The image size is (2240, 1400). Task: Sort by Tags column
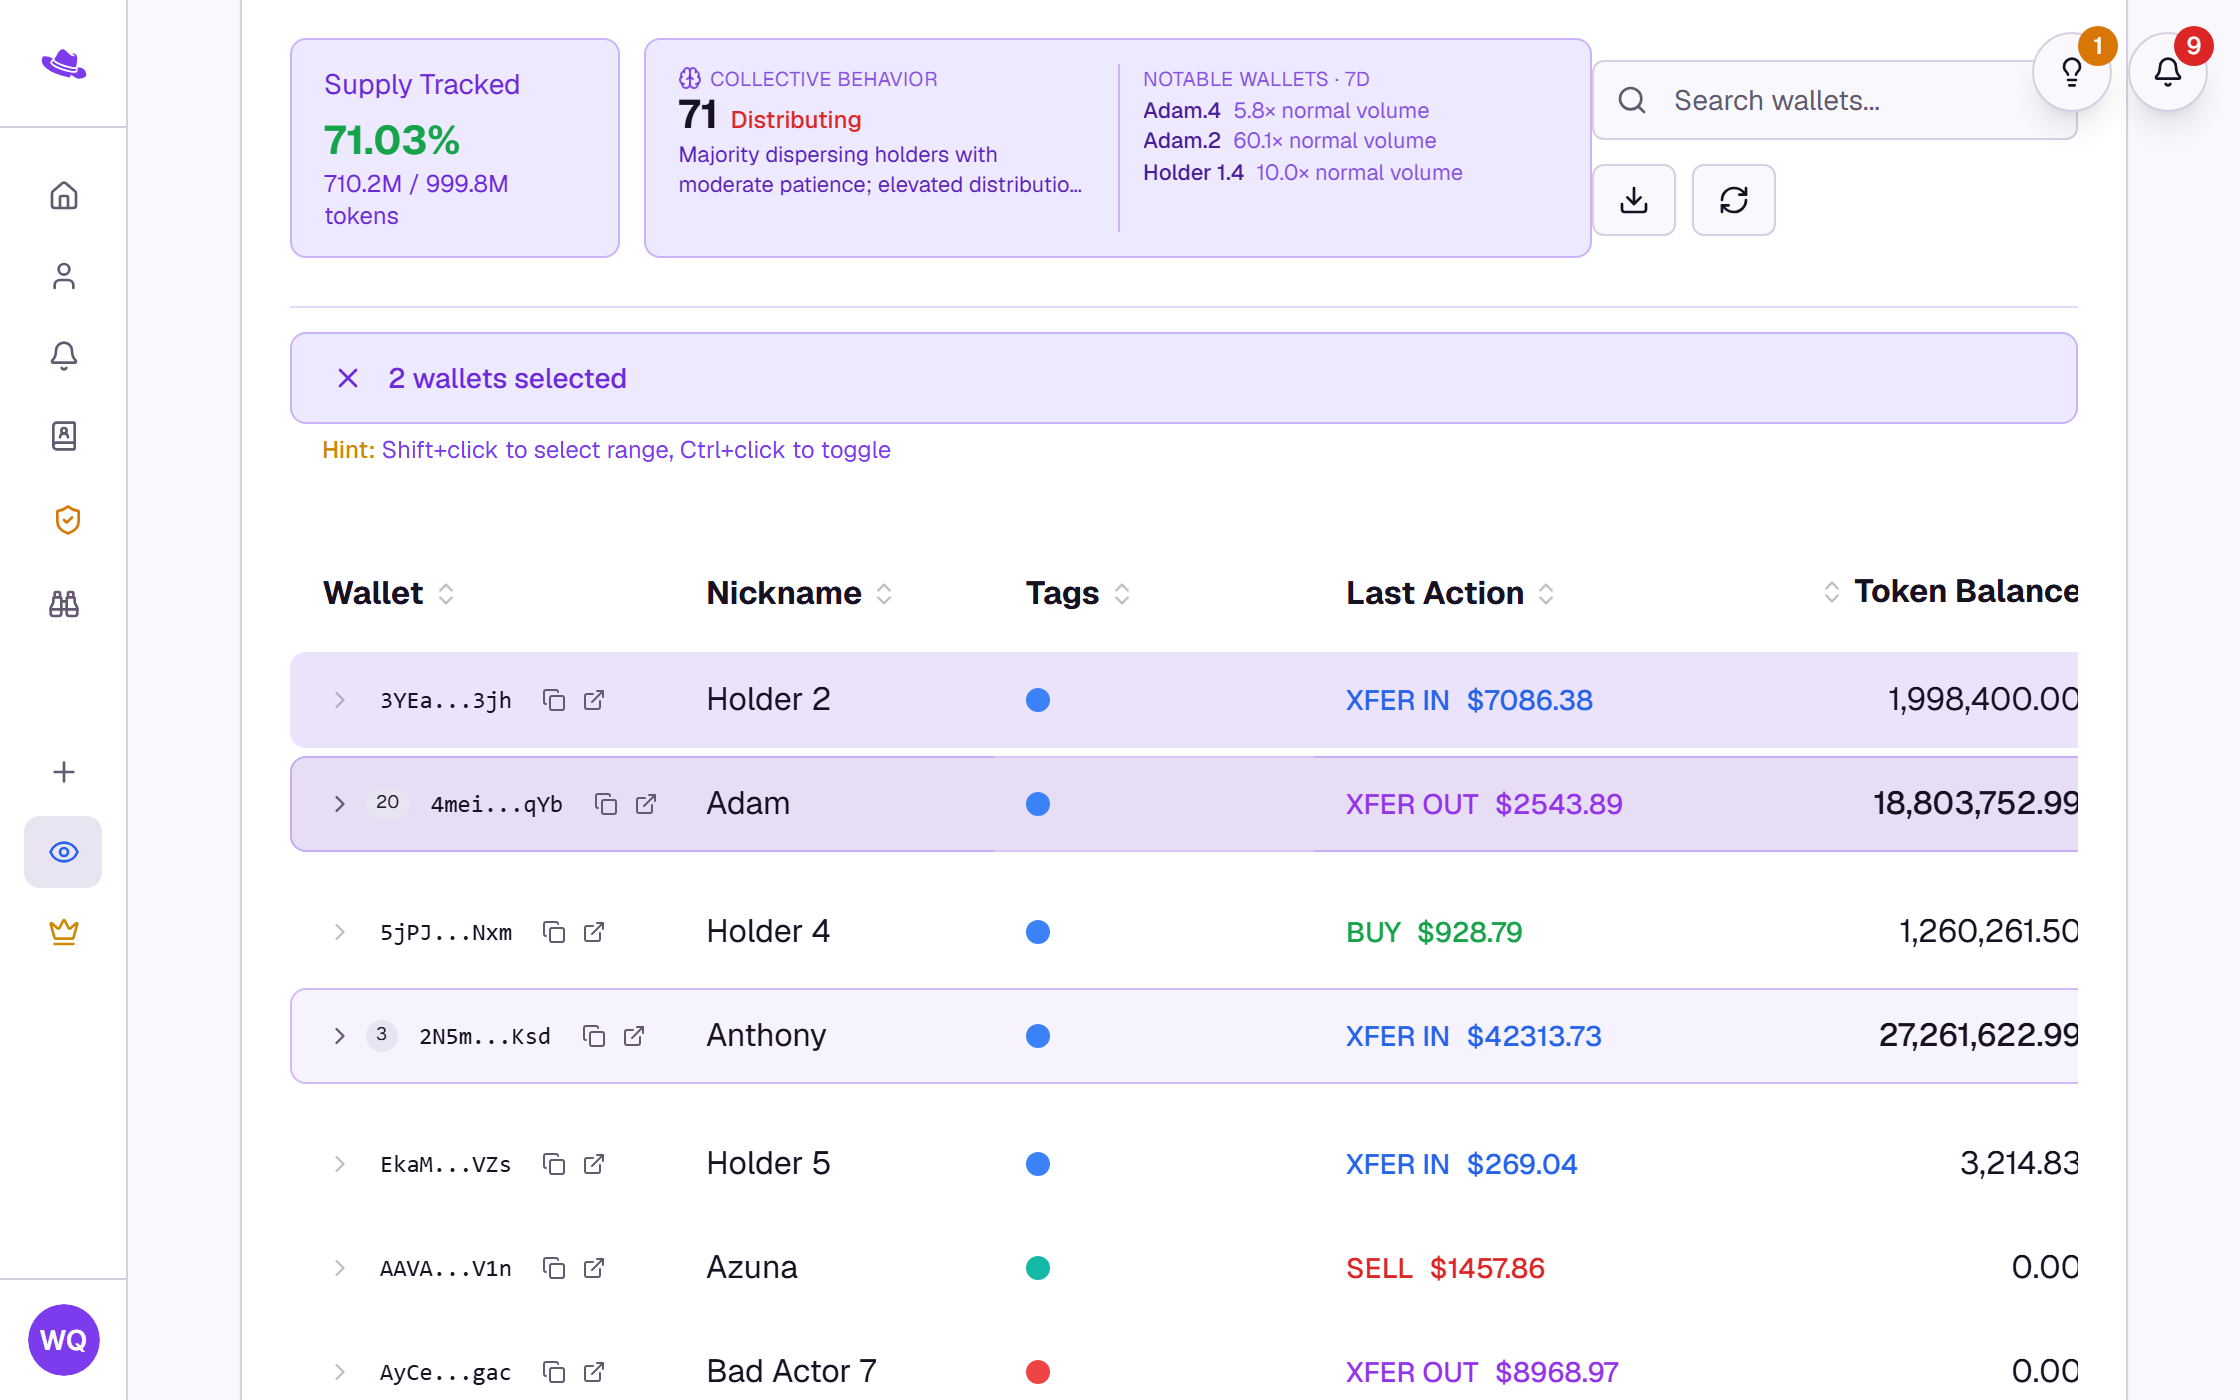1078,593
